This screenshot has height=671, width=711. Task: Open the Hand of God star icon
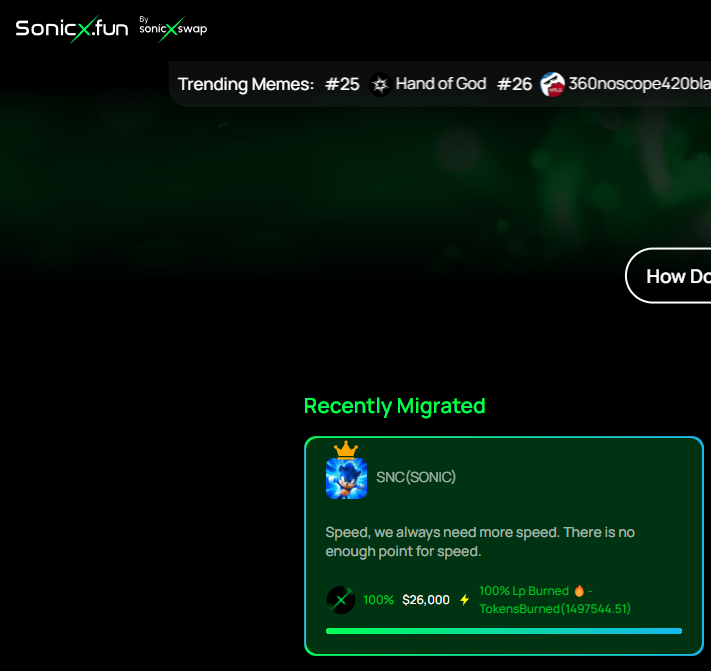(380, 84)
